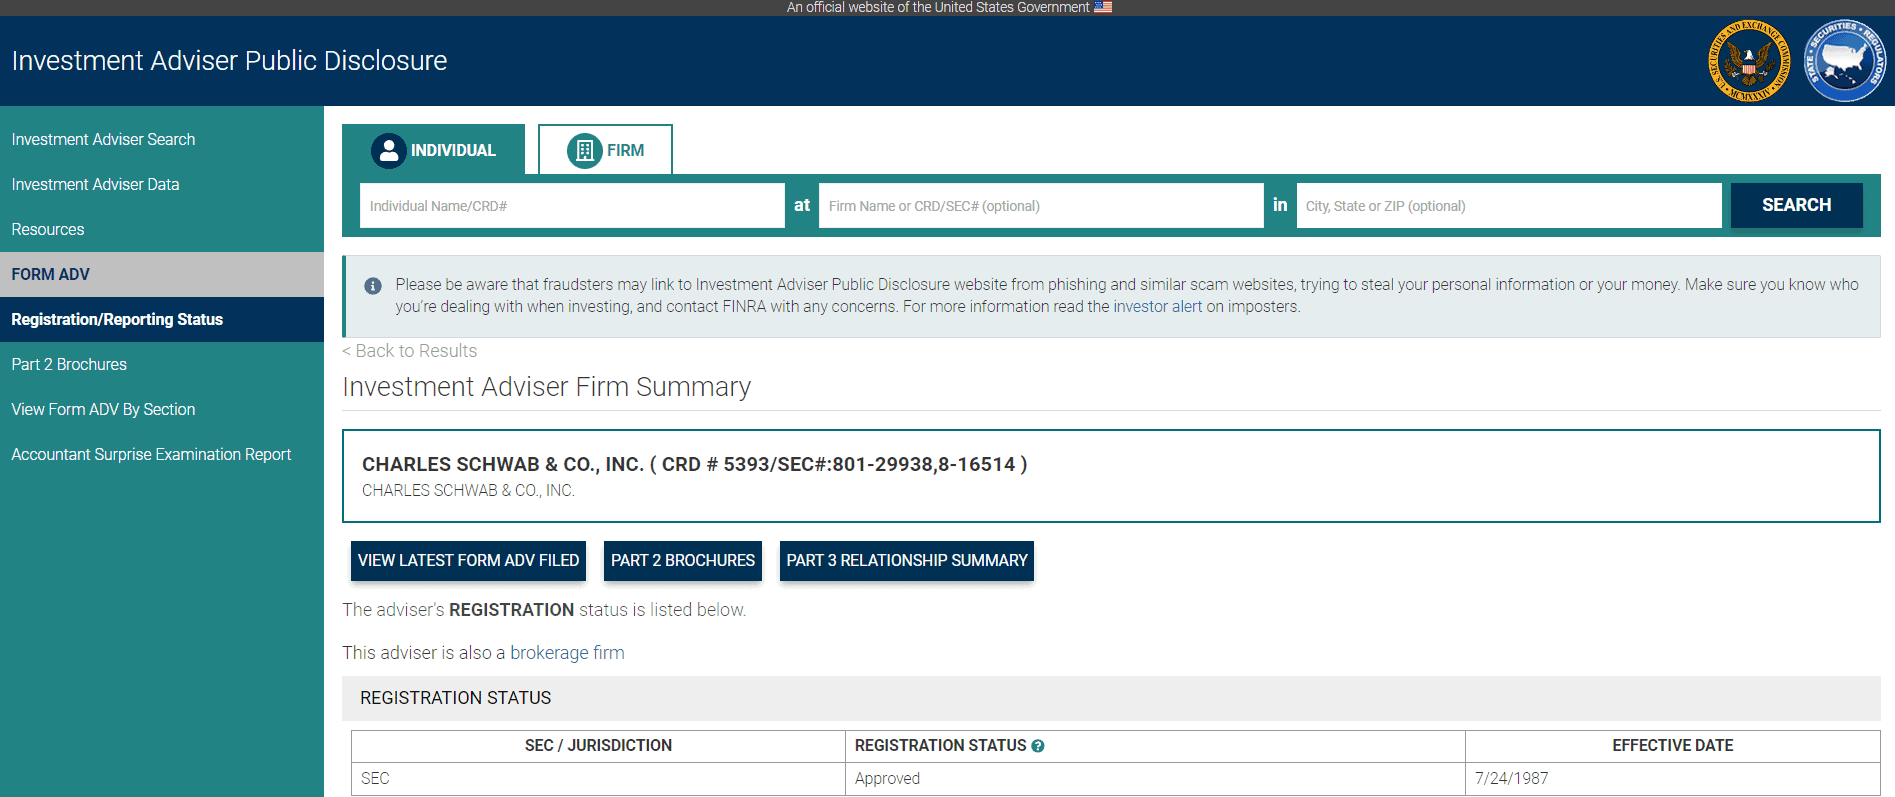The image size is (1895, 797).
Task: Click the REGISTRATION STATUS section header
Action: click(x=1111, y=698)
